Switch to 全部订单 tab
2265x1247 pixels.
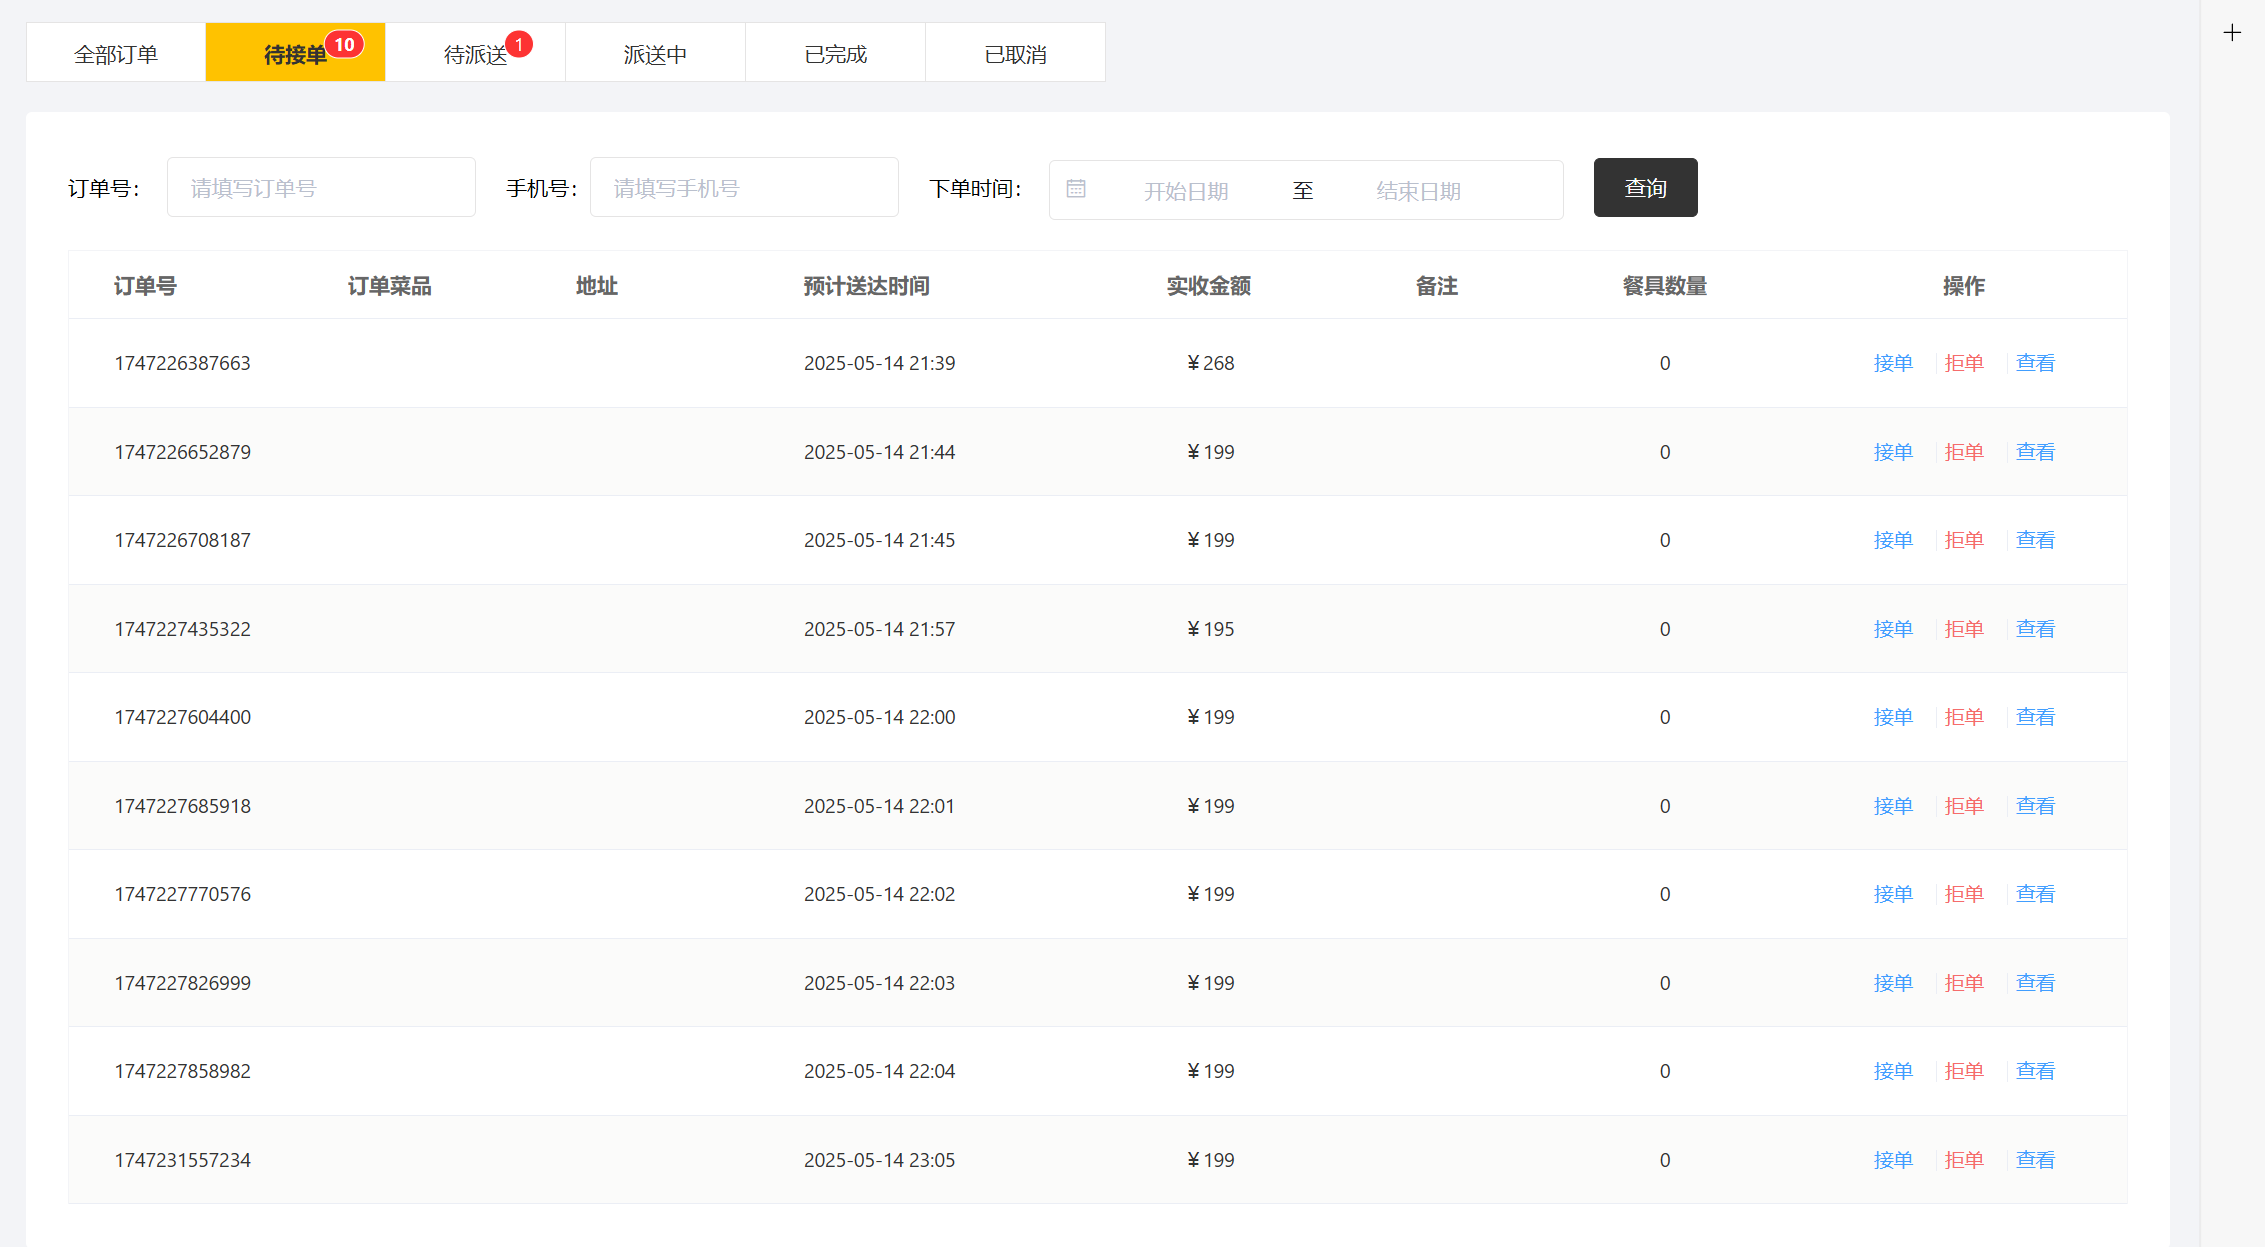tap(116, 54)
